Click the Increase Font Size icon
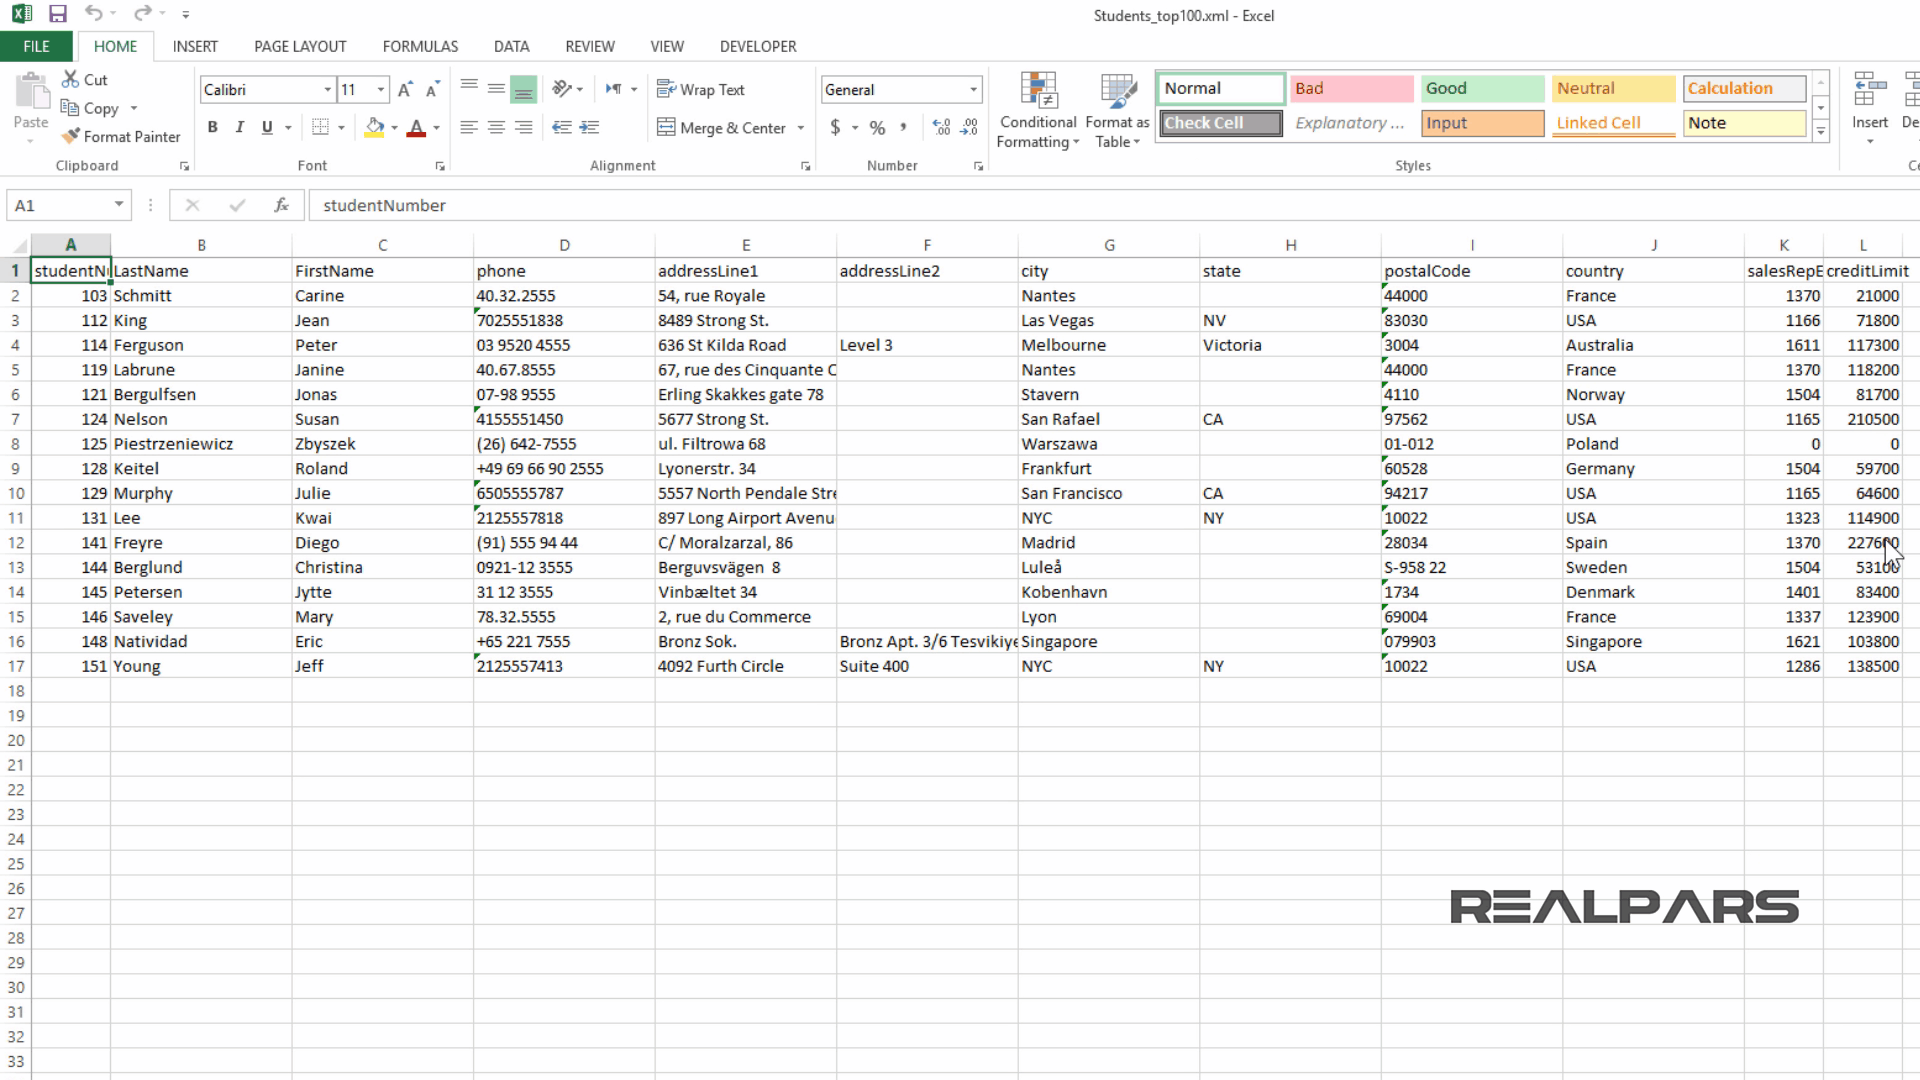This screenshot has width=1920, height=1080. click(404, 90)
